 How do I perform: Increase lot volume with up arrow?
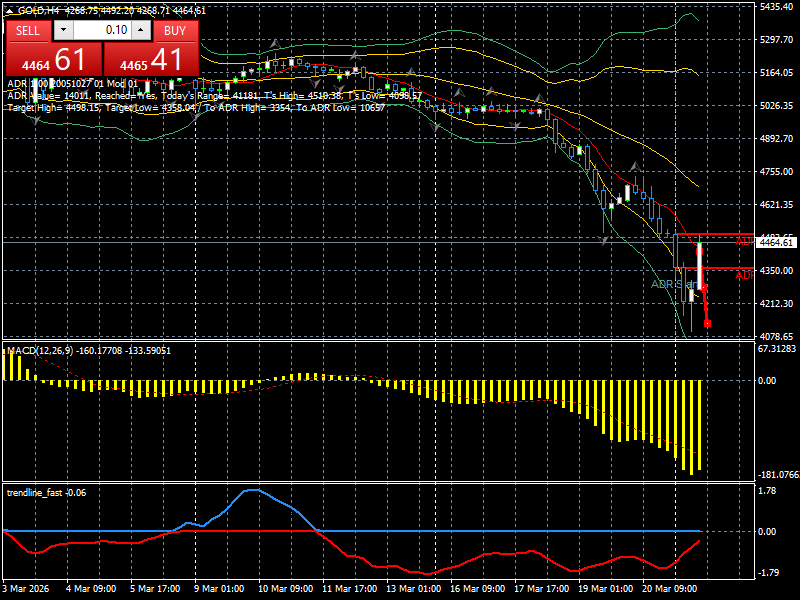tap(141, 30)
